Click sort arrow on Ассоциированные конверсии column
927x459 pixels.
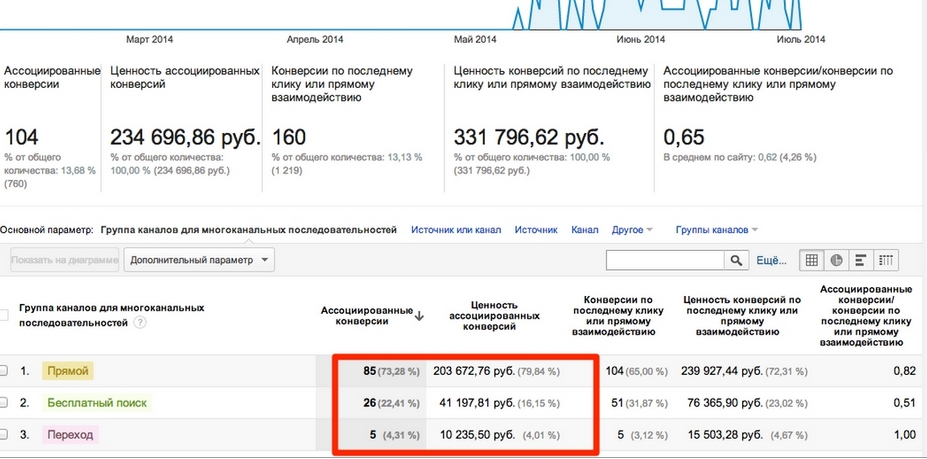point(419,316)
